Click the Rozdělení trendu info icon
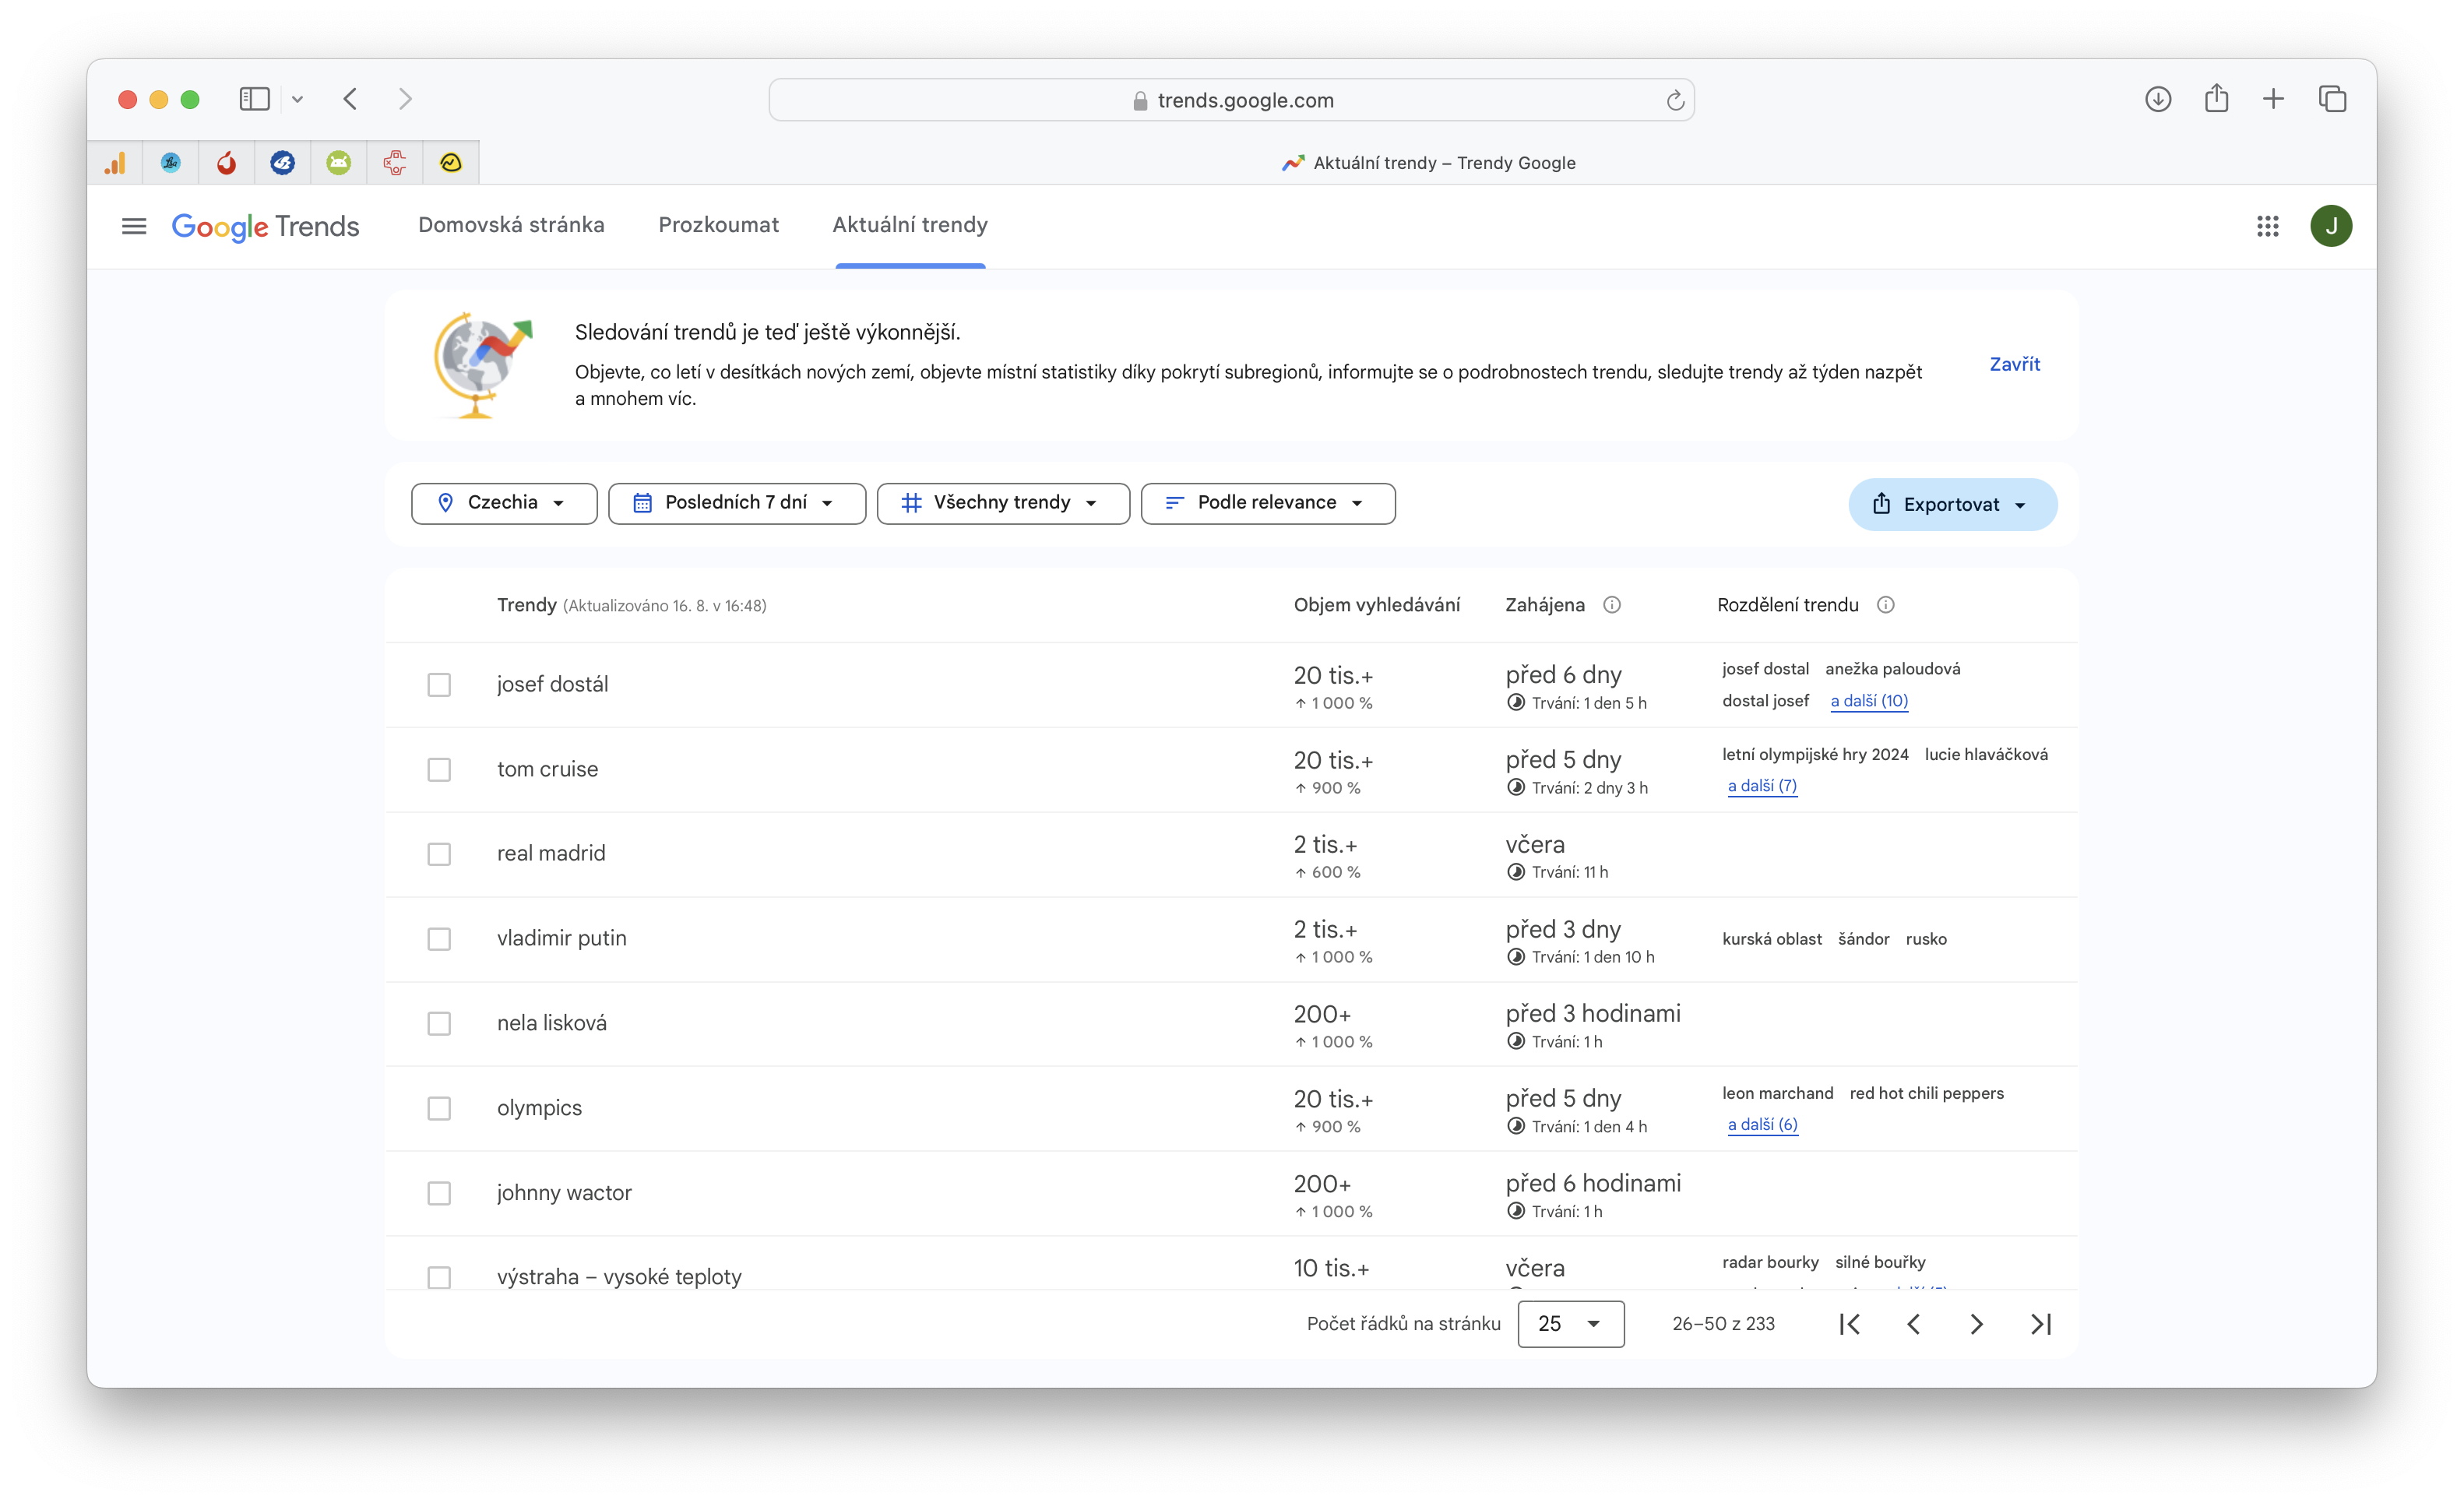 1885,605
